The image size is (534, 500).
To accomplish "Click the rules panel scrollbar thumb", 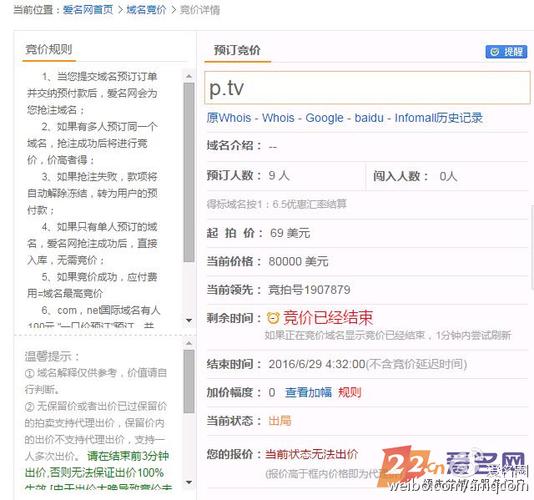I will 189,172.
